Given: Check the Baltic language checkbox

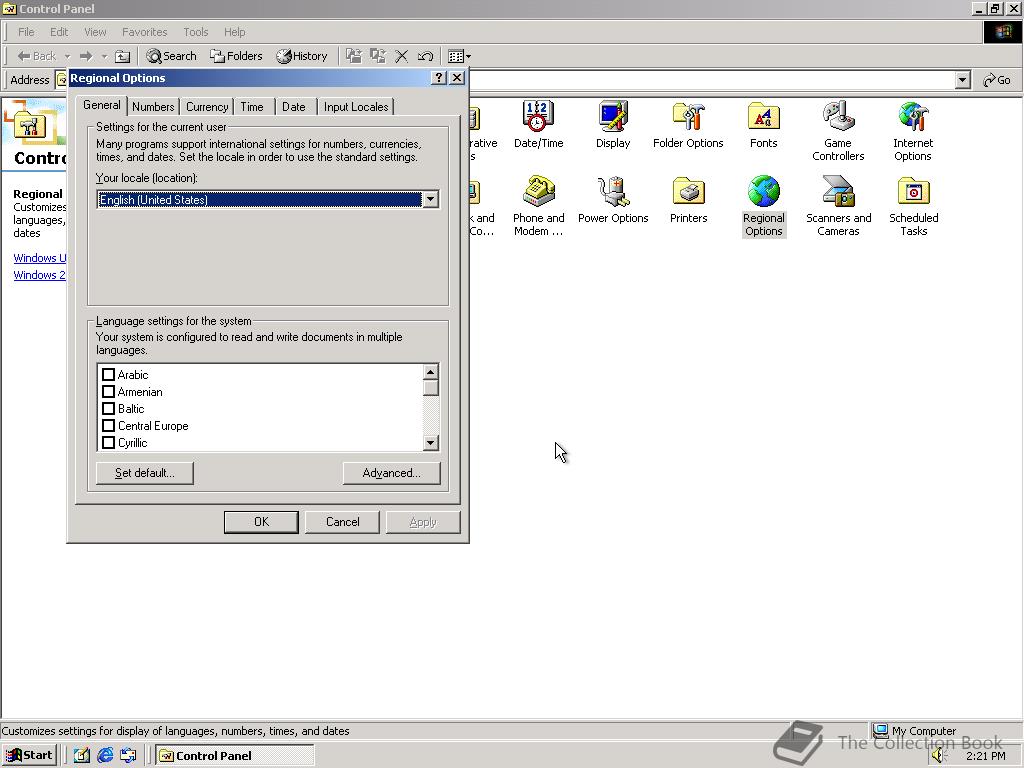Looking at the screenshot, I should [x=108, y=409].
